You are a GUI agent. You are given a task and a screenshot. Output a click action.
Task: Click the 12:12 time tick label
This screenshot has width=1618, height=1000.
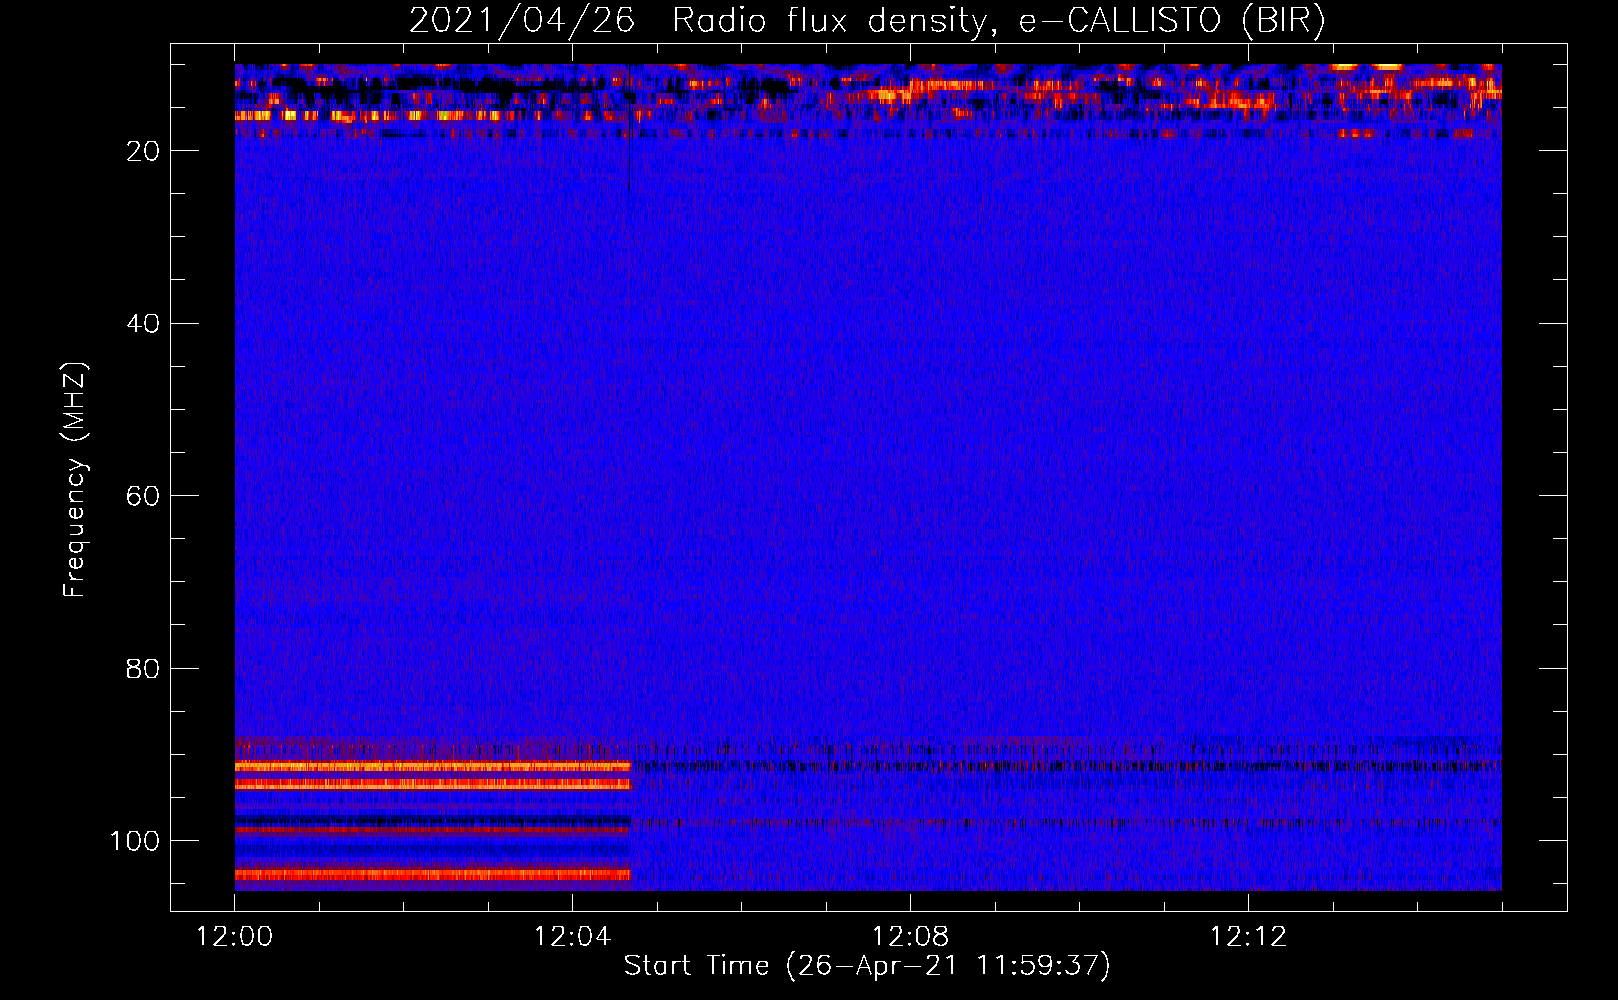[1248, 937]
